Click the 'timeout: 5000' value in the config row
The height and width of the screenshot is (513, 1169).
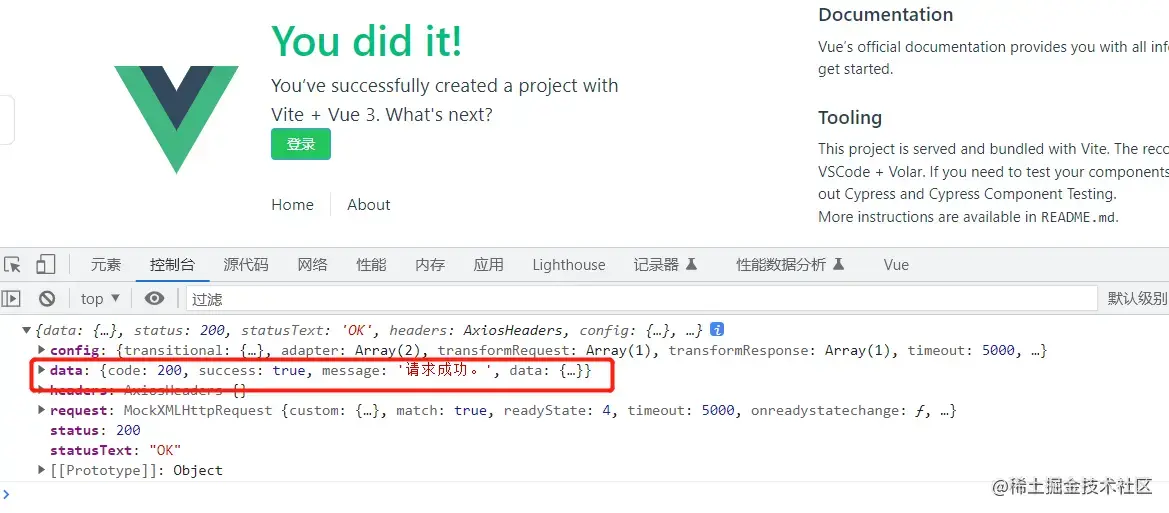[961, 350]
